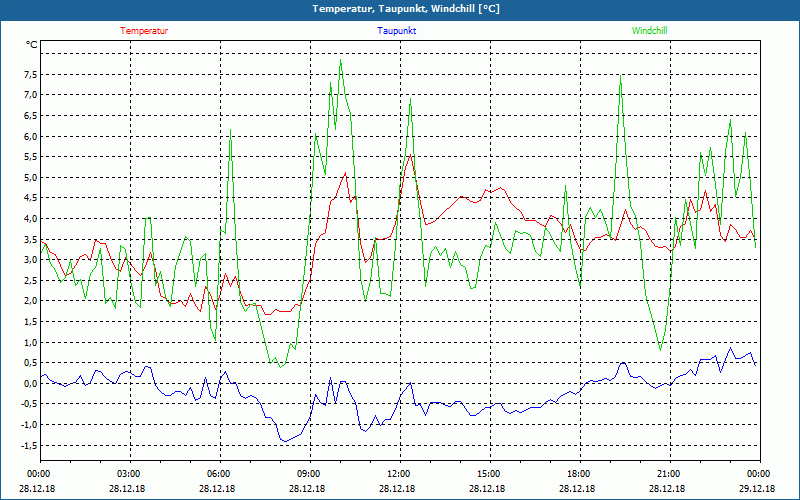
Task: Select the 21:00 time axis label
Action: (668, 474)
